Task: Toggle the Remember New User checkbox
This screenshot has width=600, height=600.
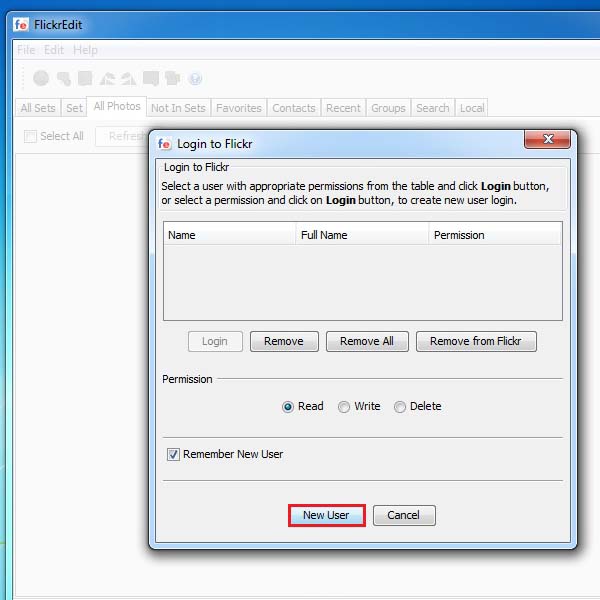Action: point(173,454)
